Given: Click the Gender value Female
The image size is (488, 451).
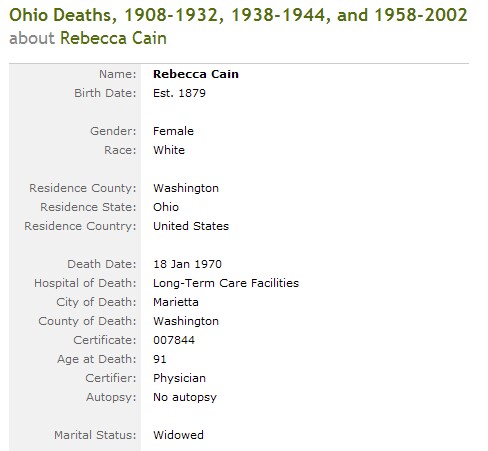Looking at the screenshot, I should pyautogui.click(x=173, y=131).
